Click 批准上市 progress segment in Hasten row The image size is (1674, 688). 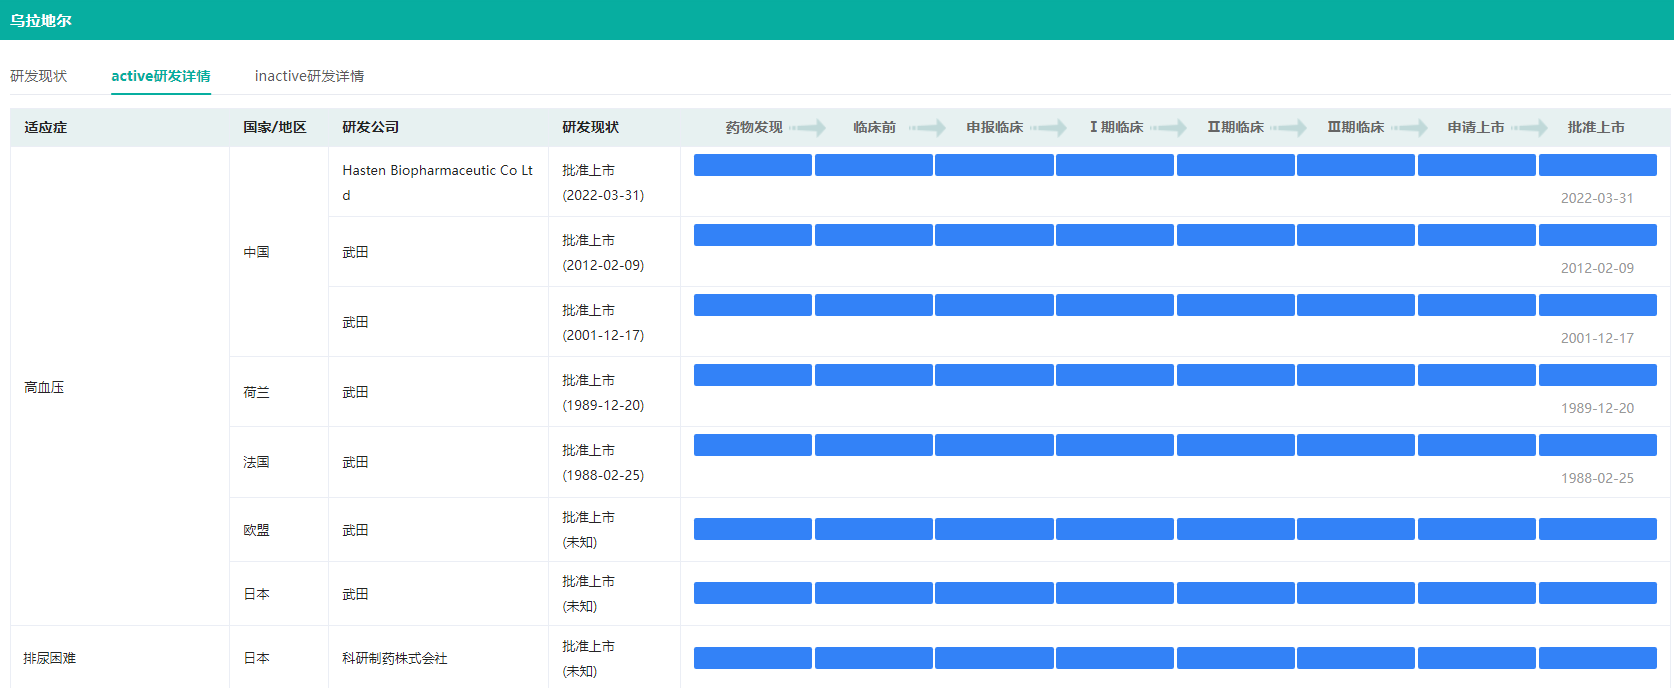click(x=1597, y=165)
